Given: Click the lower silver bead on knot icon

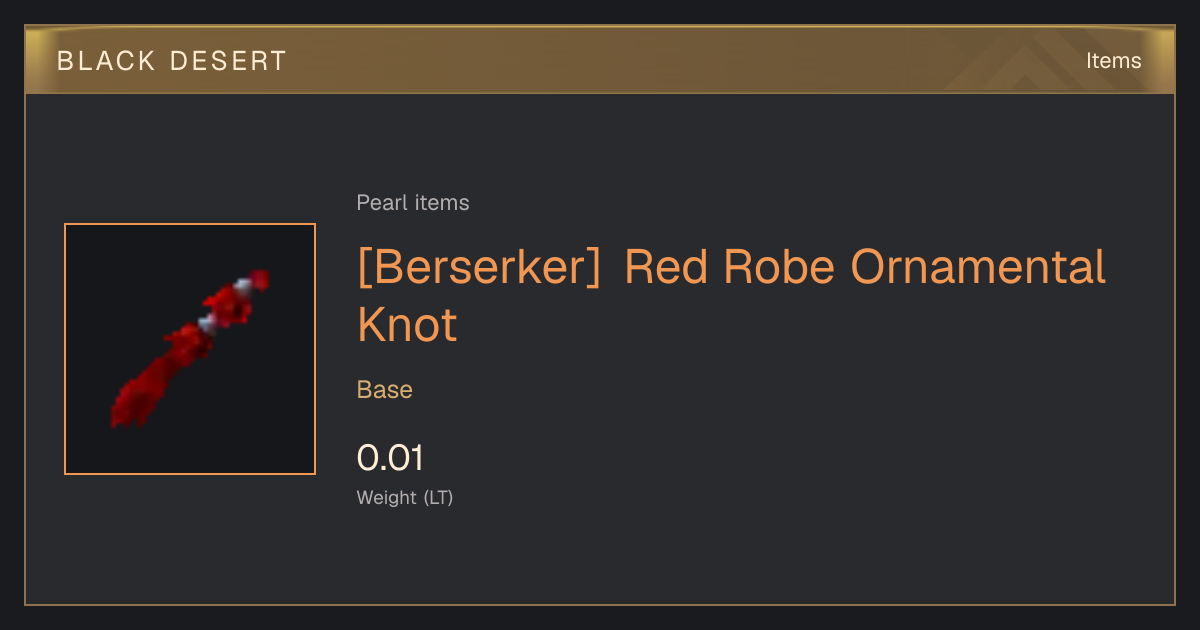Looking at the screenshot, I should click(208, 322).
